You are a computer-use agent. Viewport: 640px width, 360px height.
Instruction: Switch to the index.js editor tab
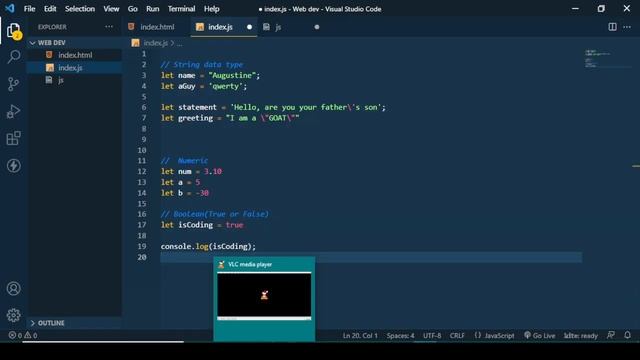224,27
